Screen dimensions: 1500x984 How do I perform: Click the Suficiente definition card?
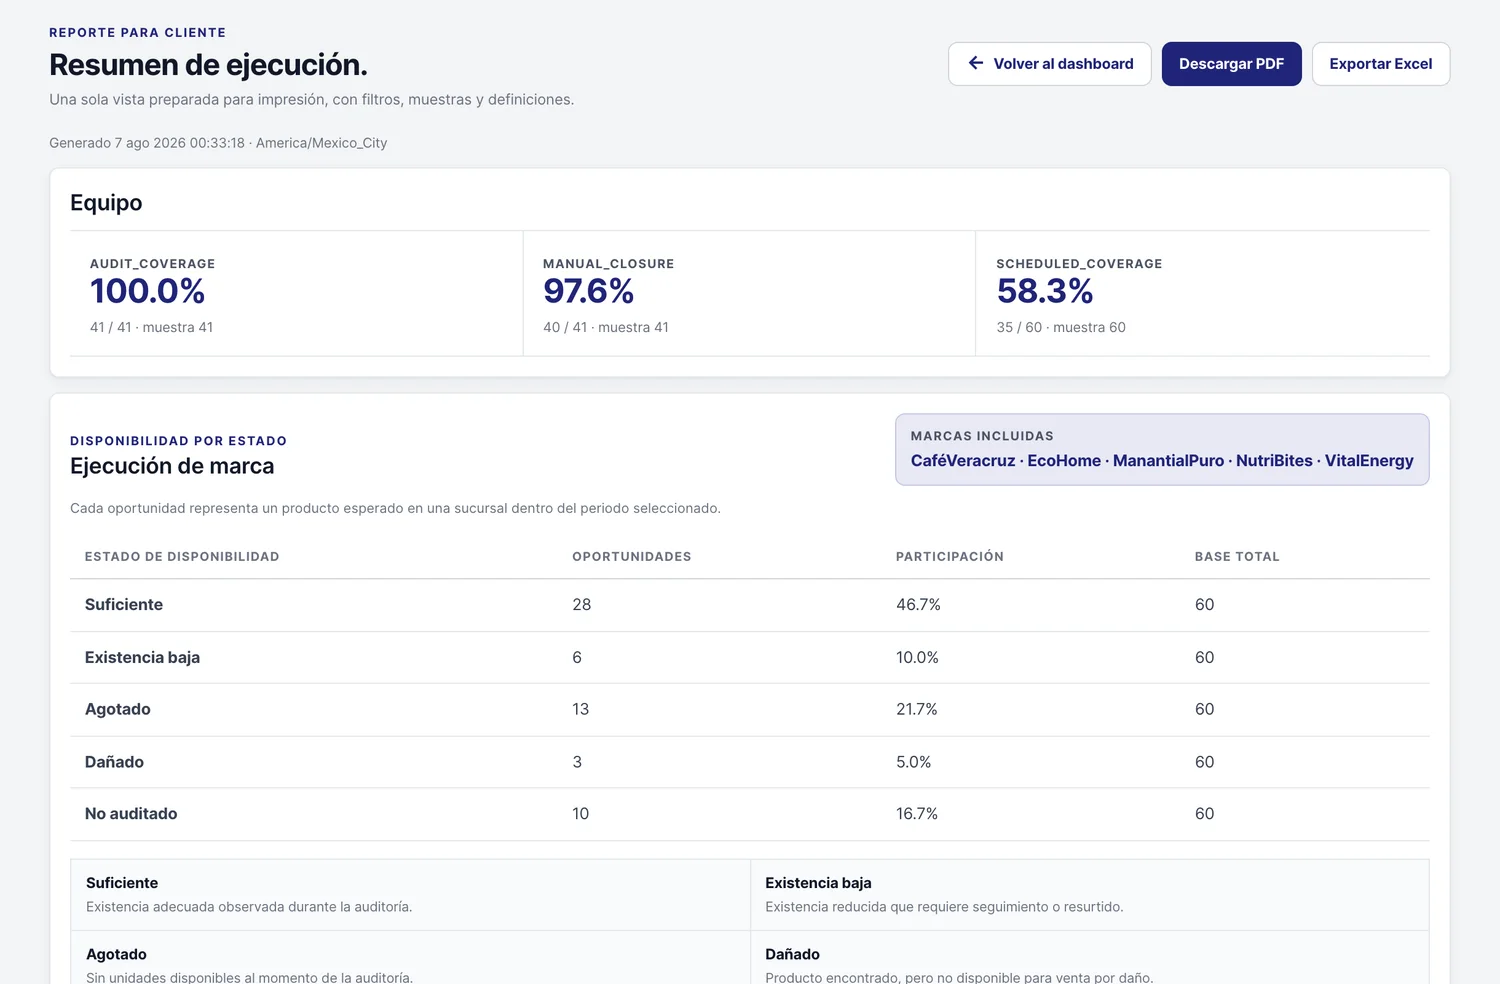pos(411,895)
